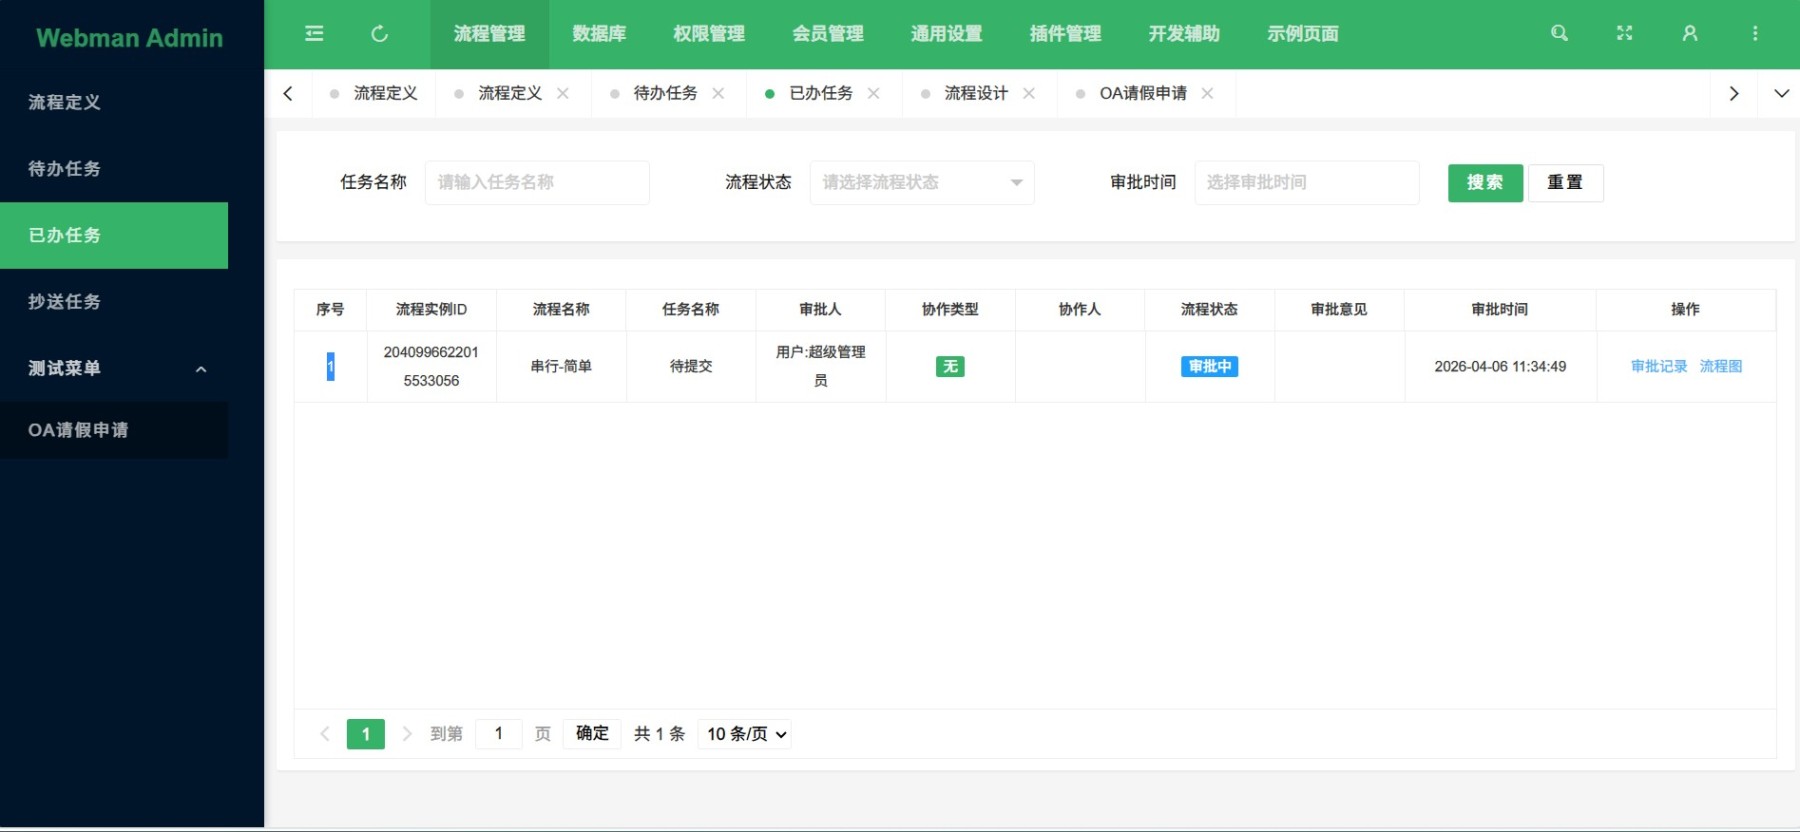
Task: Focus the 任务名称 input field
Action: point(537,183)
